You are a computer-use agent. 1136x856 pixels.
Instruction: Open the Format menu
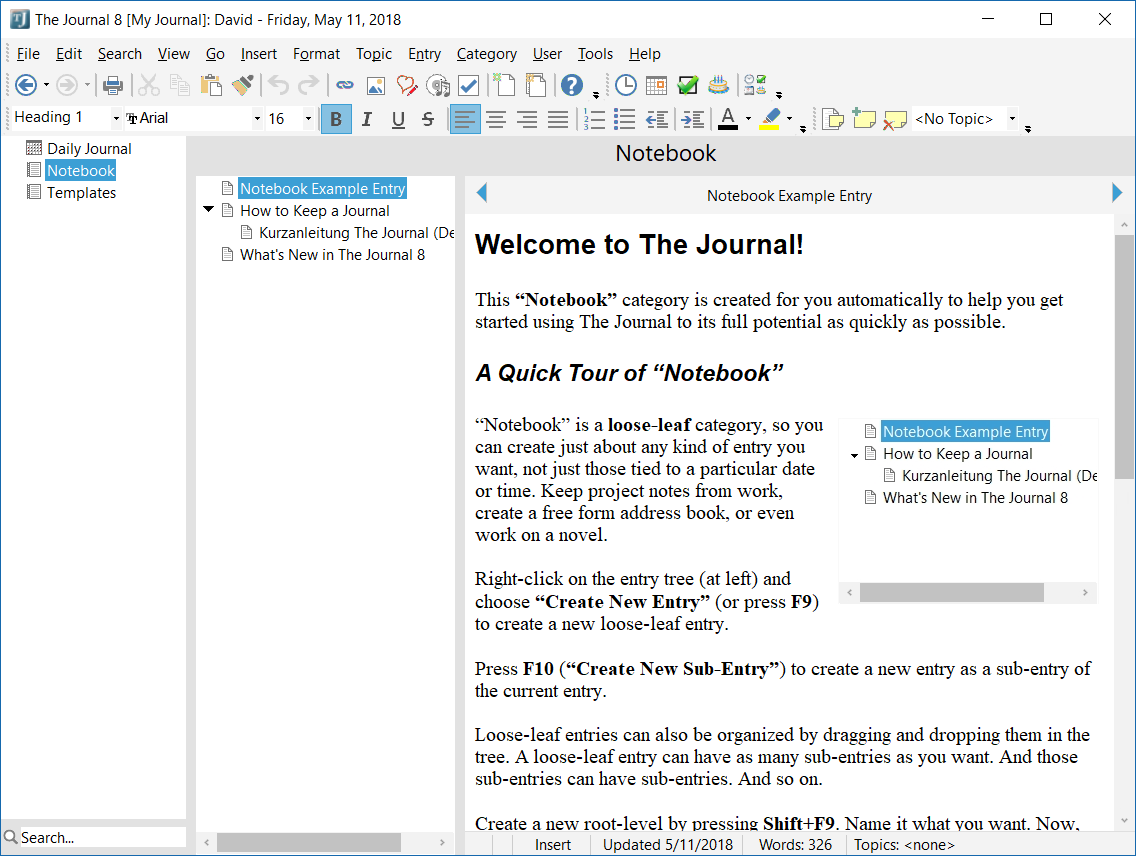click(x=316, y=54)
